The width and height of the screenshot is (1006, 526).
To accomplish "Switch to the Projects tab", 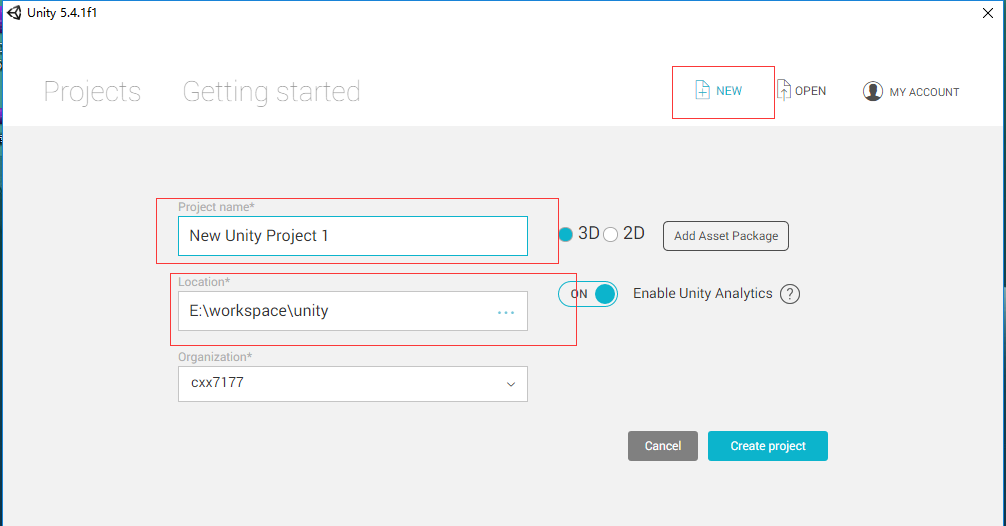I will point(92,92).
